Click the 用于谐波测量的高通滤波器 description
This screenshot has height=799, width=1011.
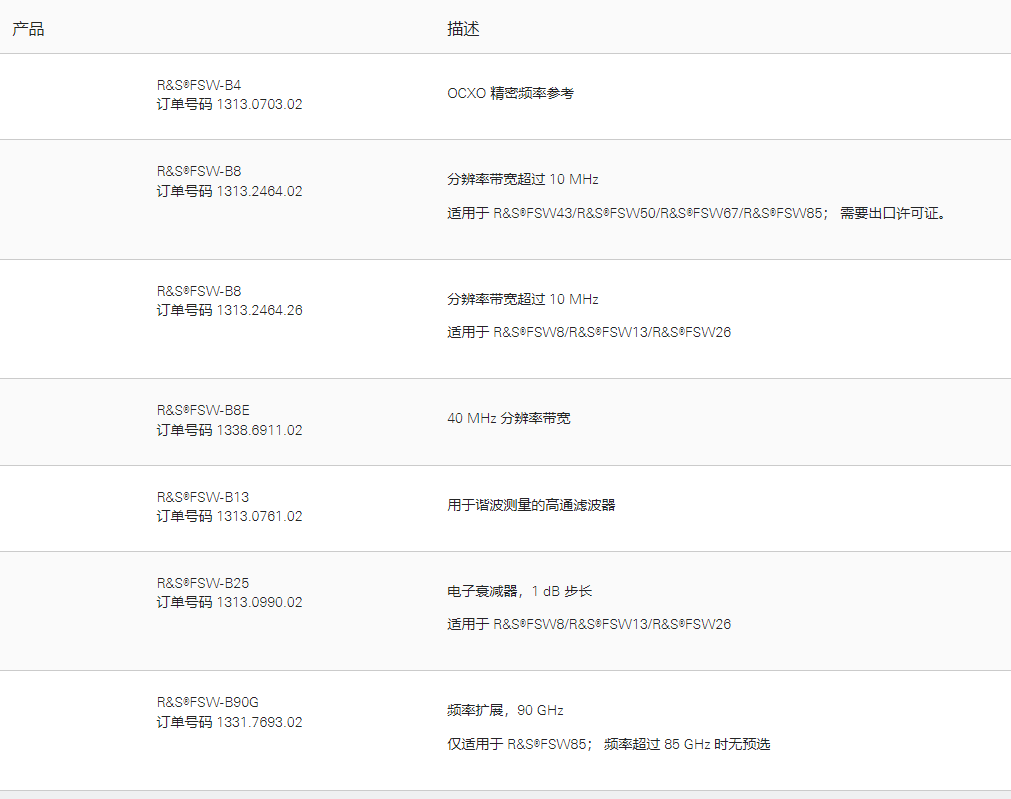click(x=531, y=505)
